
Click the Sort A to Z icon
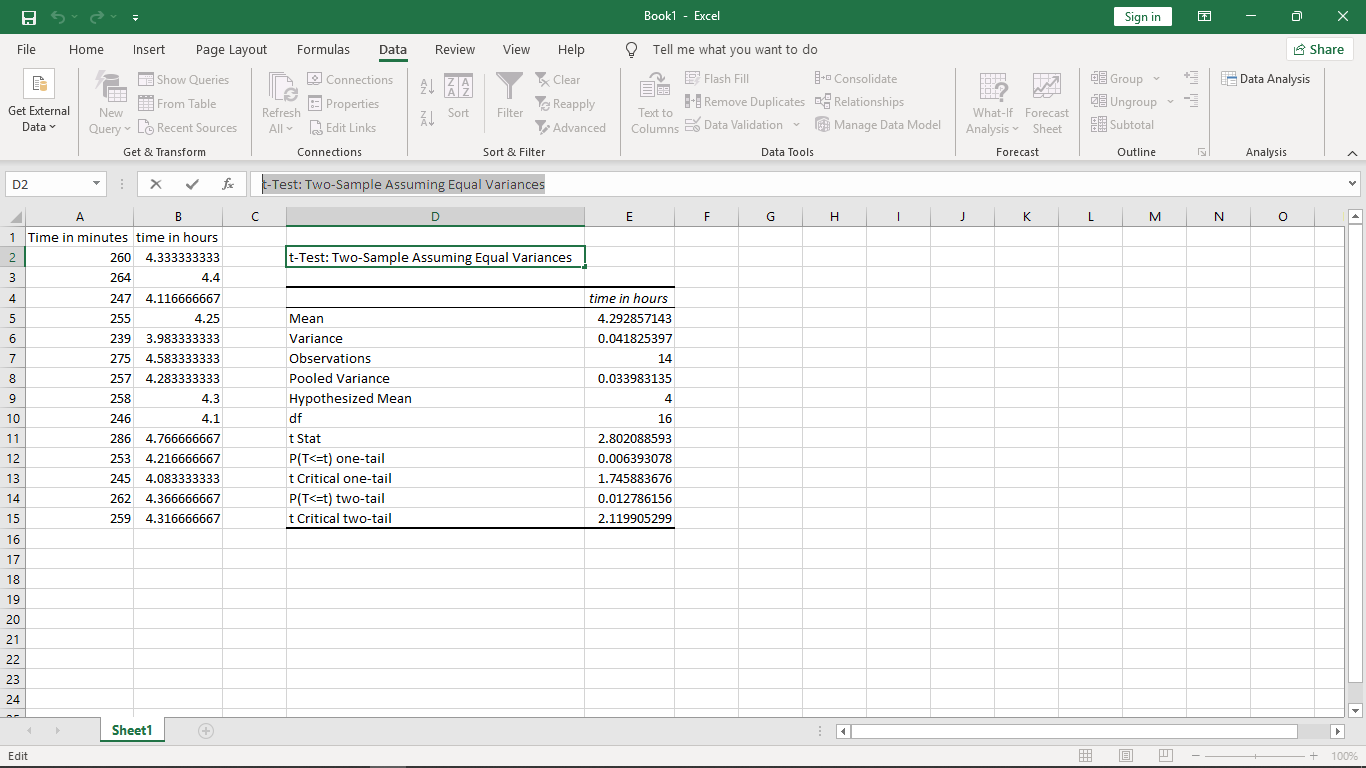click(427, 85)
